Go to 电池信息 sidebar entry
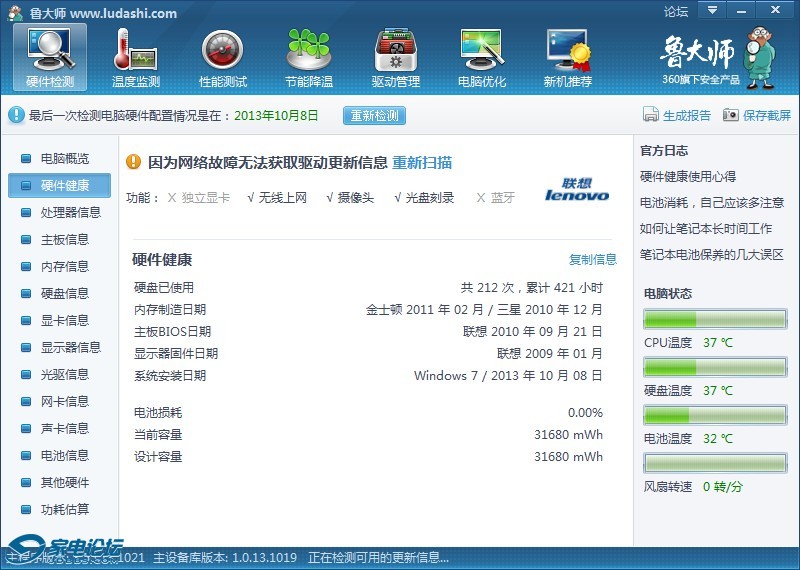The height and width of the screenshot is (570, 800). tap(64, 455)
